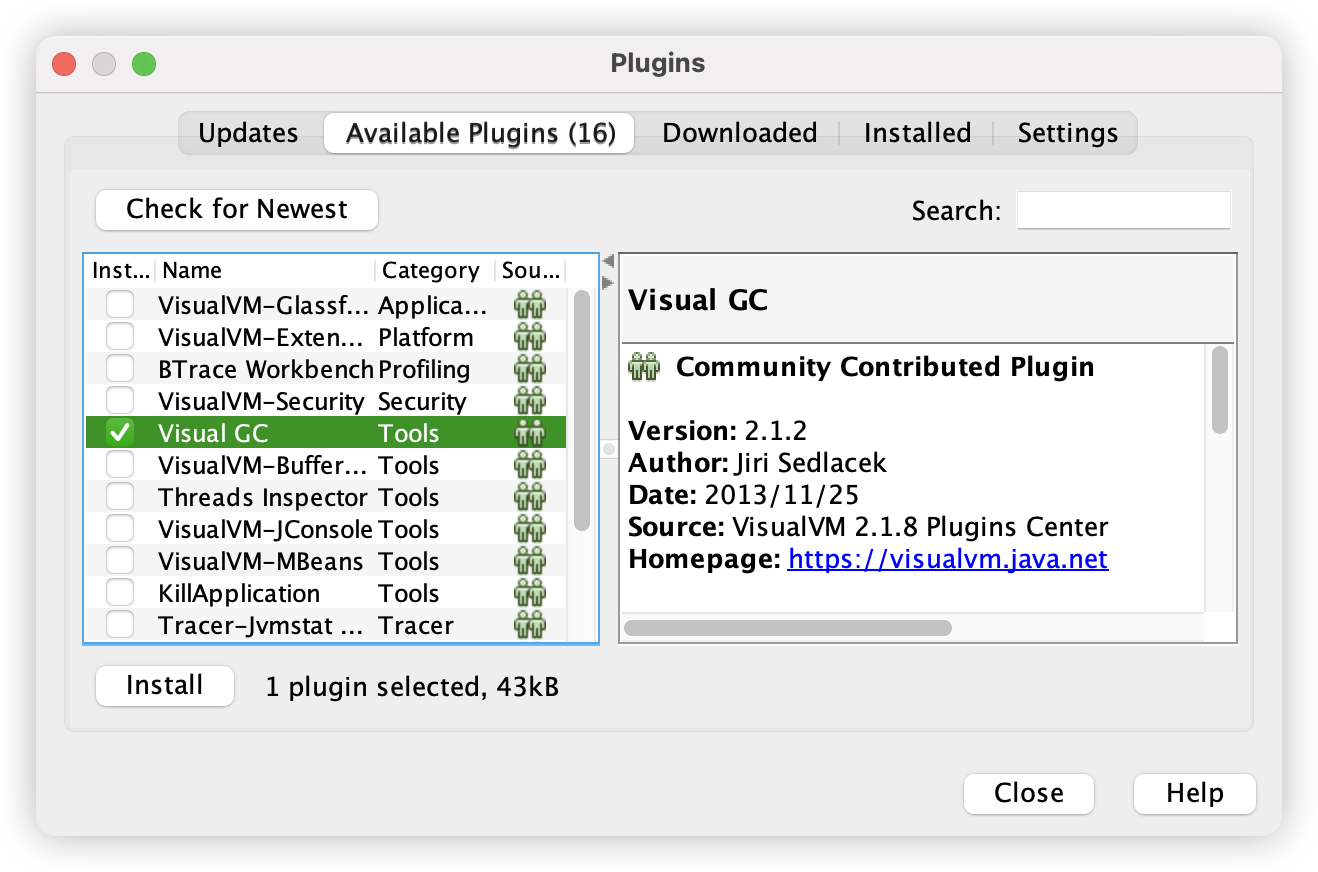Select the Threads Inspector plugin name
1318x872 pixels.
coord(262,497)
